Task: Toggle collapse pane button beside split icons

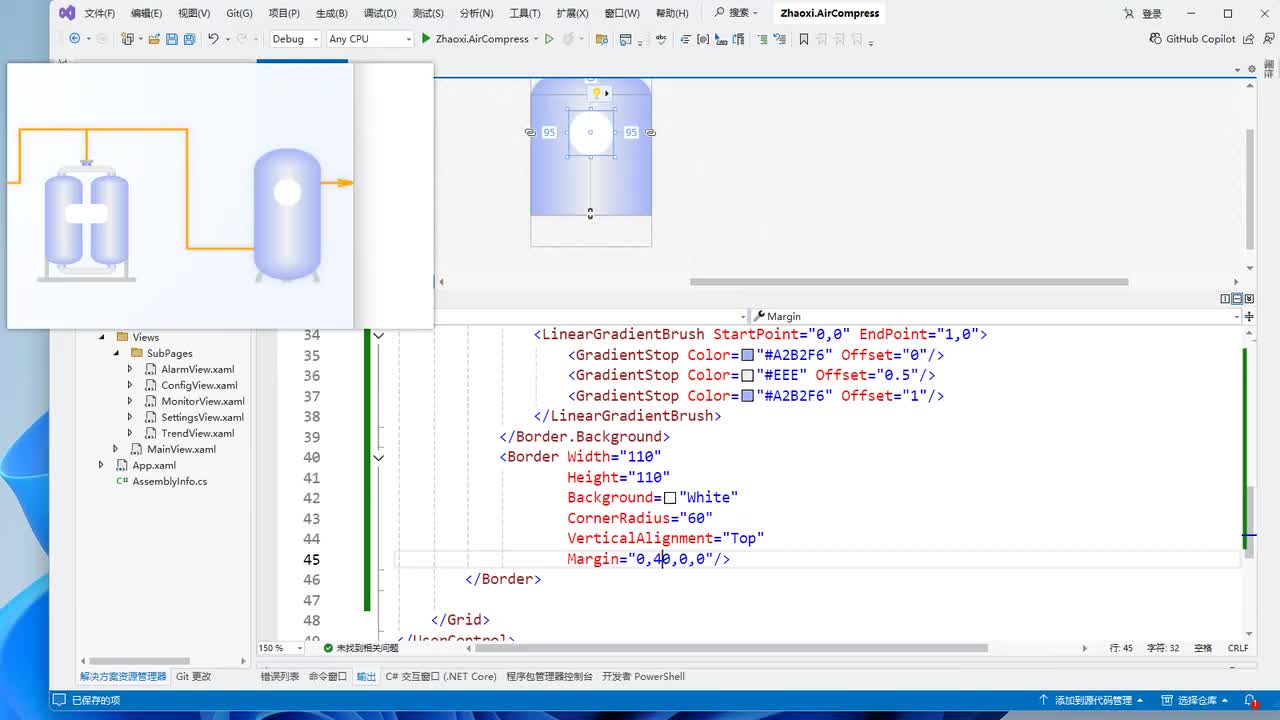Action: [1249, 299]
